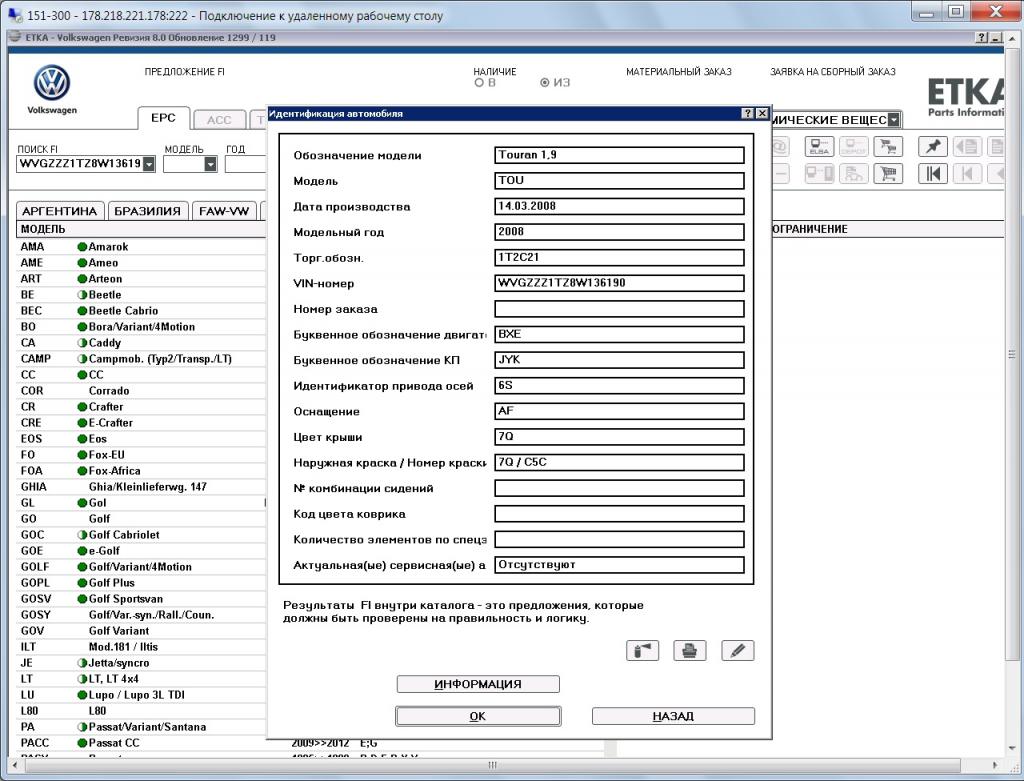Switch to the ACC tab

219,120
